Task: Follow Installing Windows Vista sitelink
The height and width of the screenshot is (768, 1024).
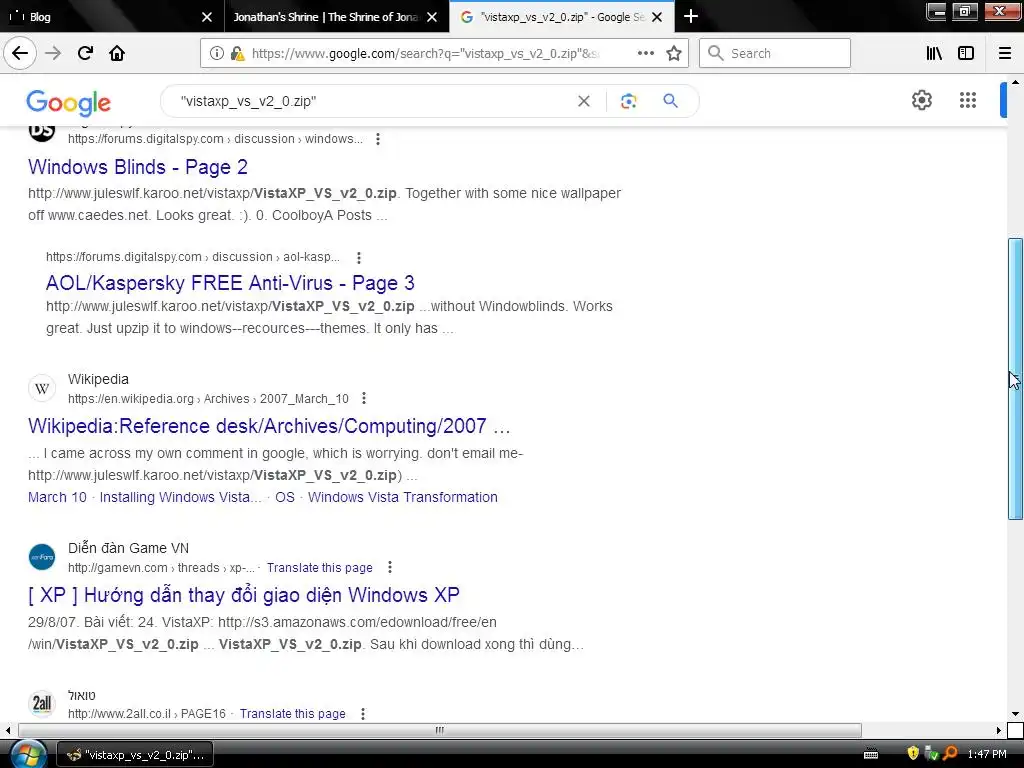Action: click(x=180, y=497)
